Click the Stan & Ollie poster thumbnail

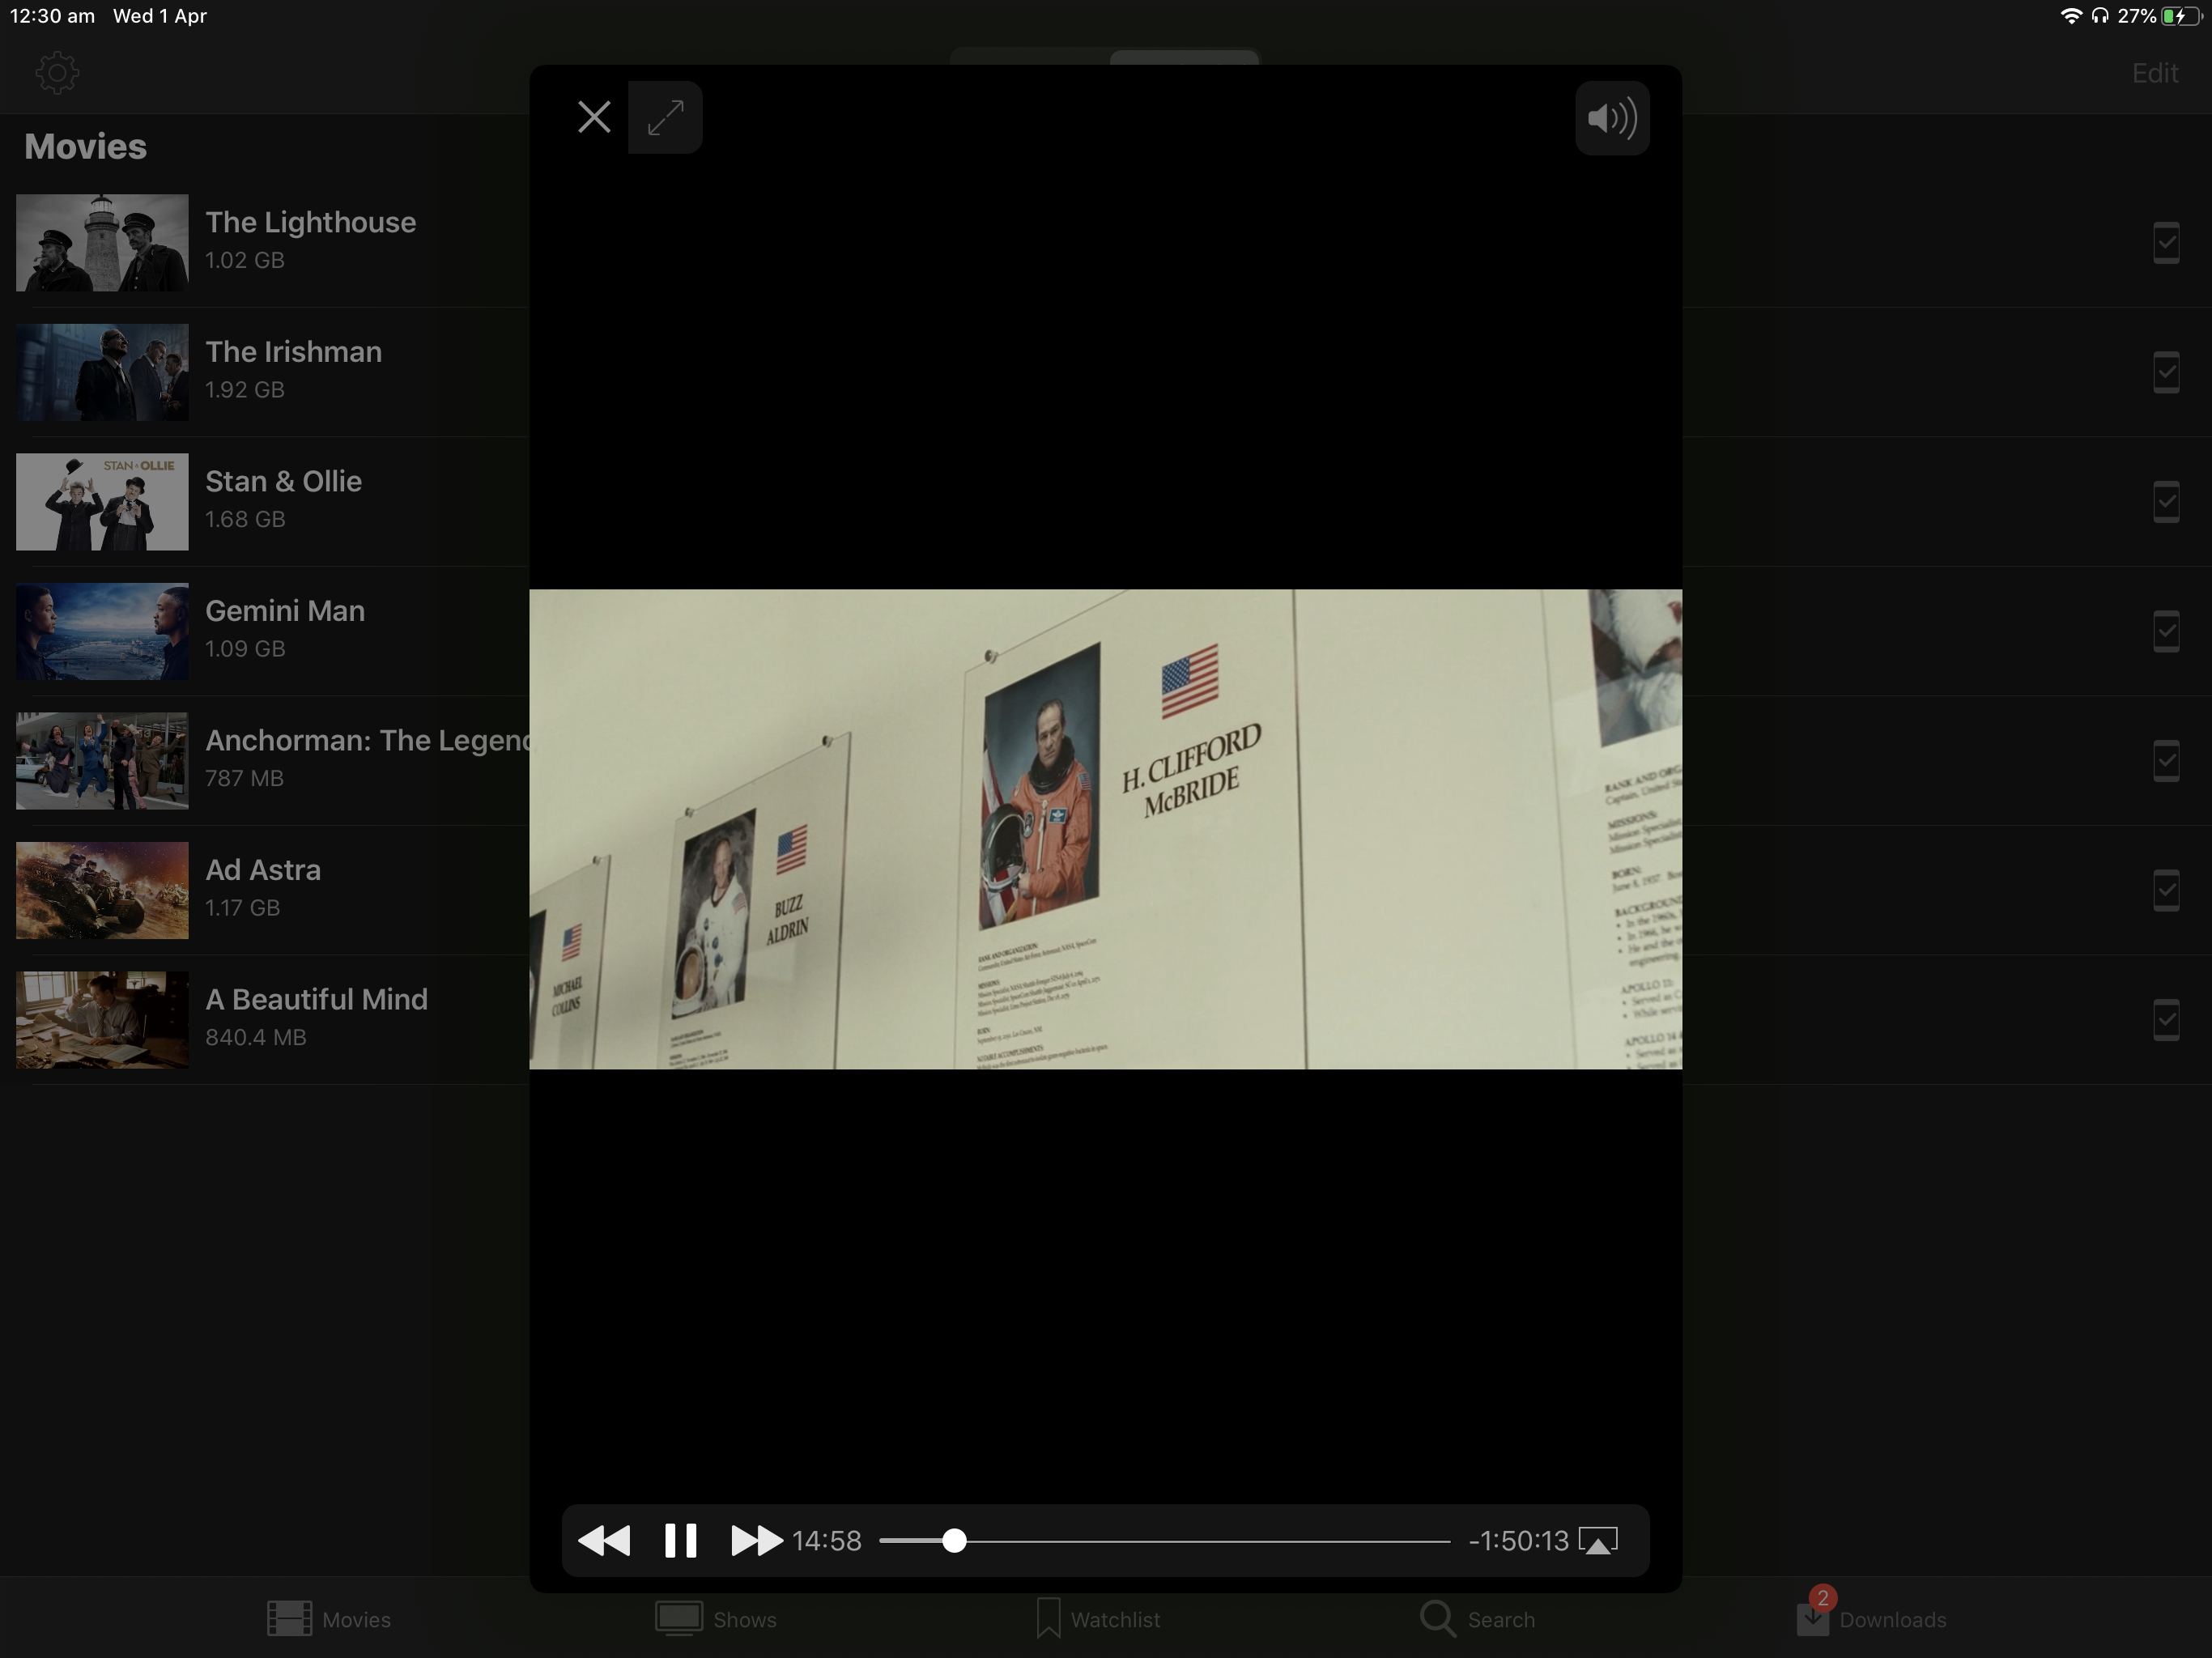point(102,502)
